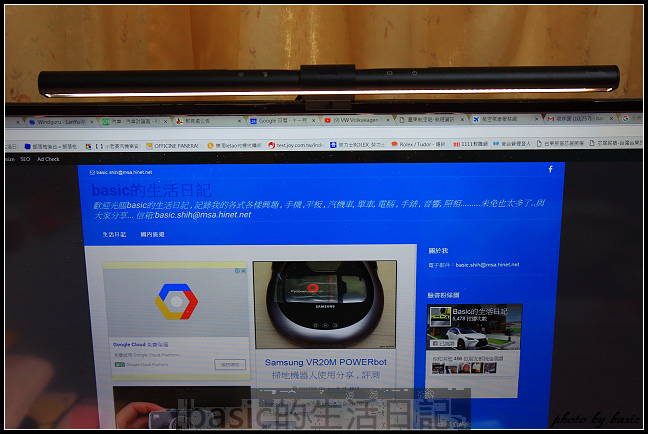Open the Samsung robot vacuum thumbnail
This screenshot has width=648, height=434.
pyautogui.click(x=325, y=304)
